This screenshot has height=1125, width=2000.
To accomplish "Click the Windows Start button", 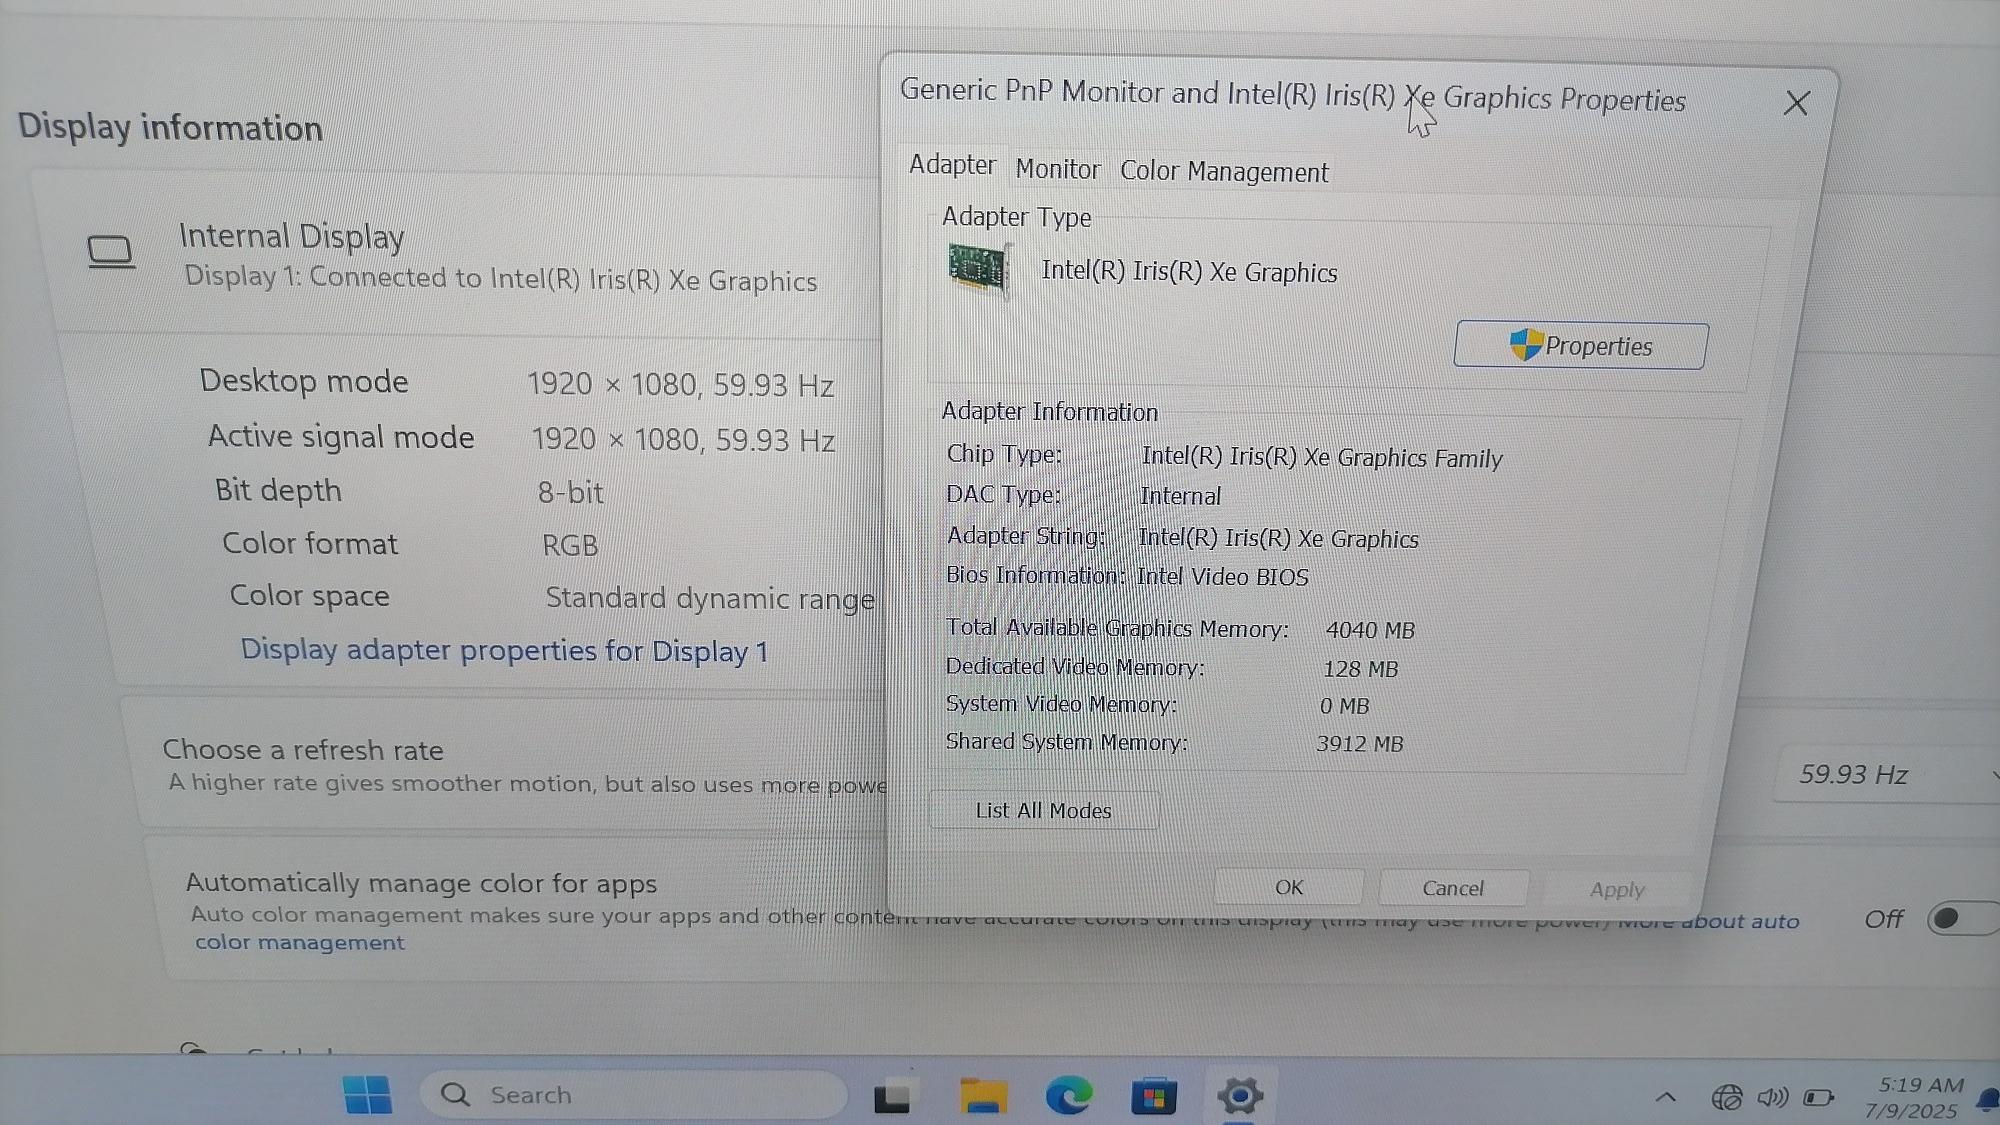I will pos(367,1095).
